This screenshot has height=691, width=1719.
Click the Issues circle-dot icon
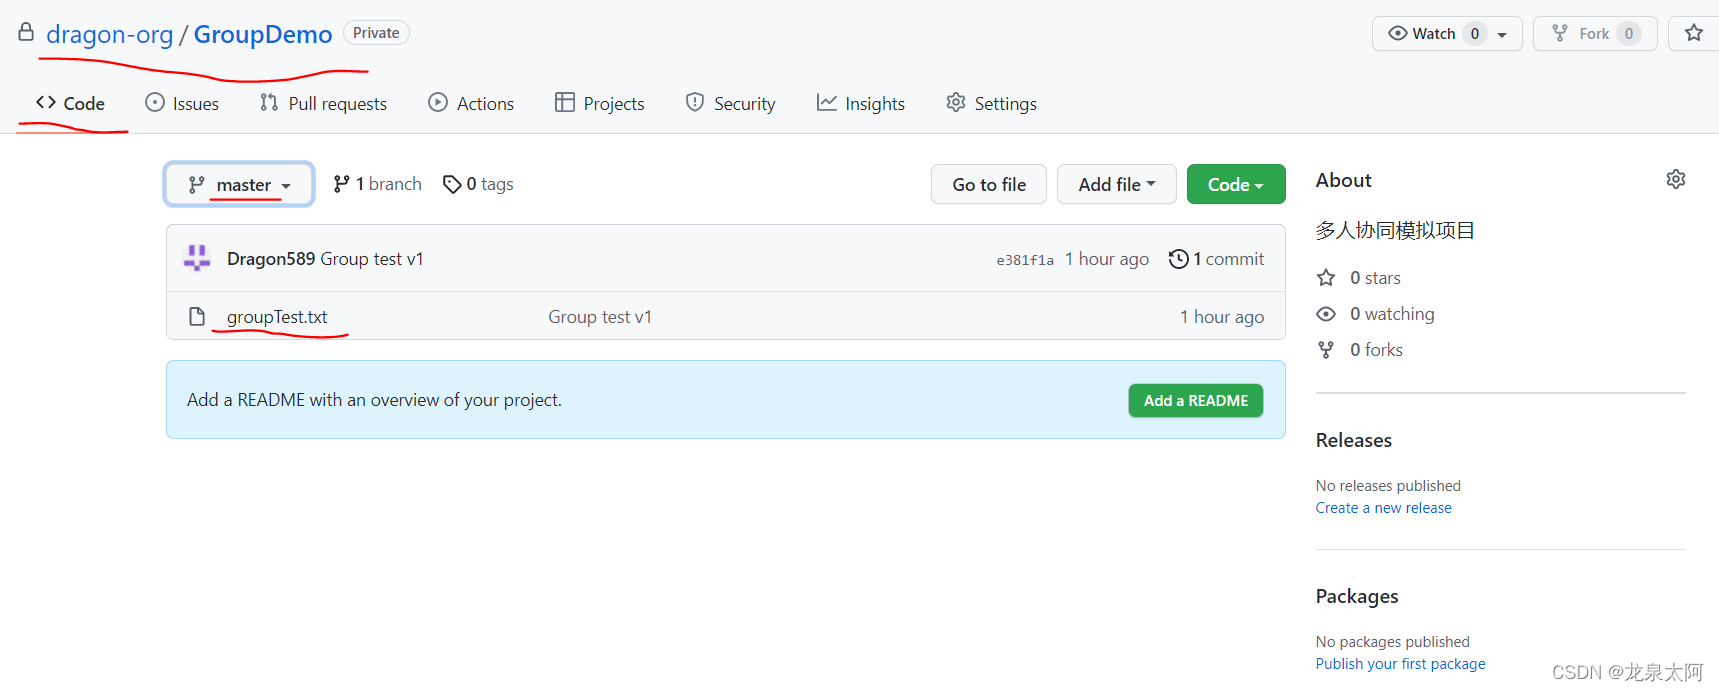click(155, 102)
